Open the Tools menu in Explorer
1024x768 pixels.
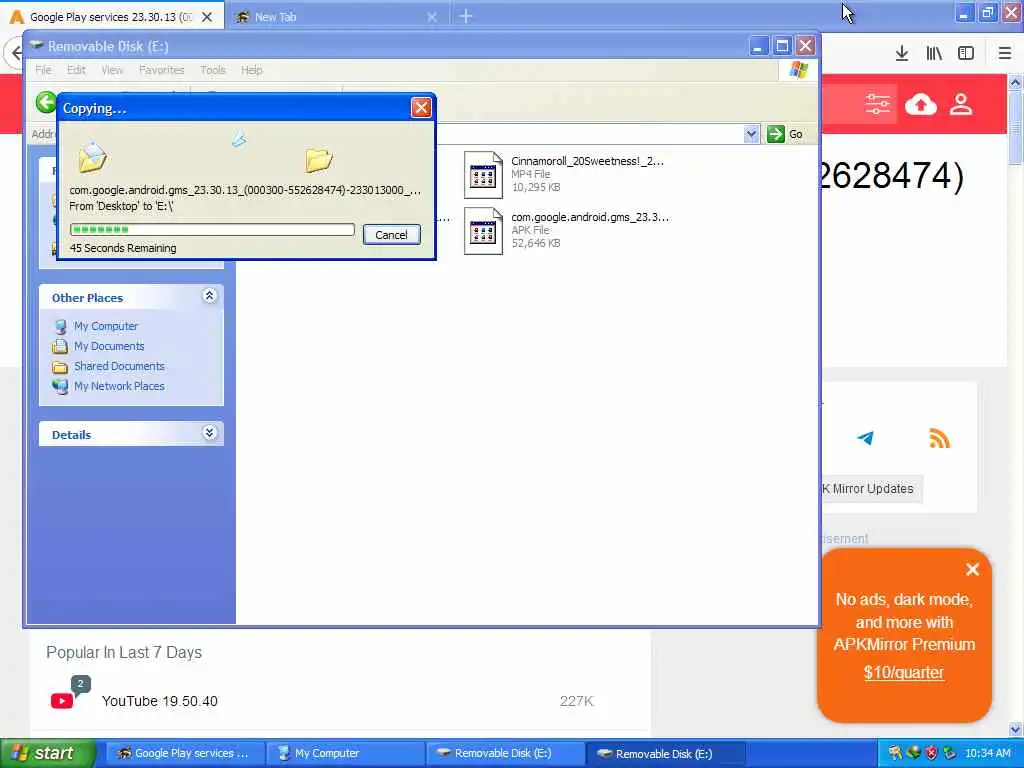pyautogui.click(x=212, y=70)
